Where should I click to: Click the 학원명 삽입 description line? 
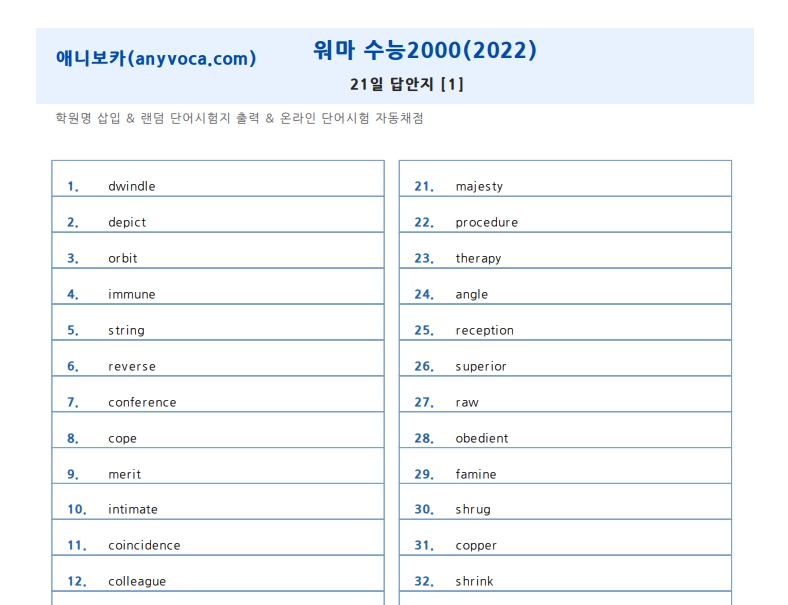(x=239, y=118)
